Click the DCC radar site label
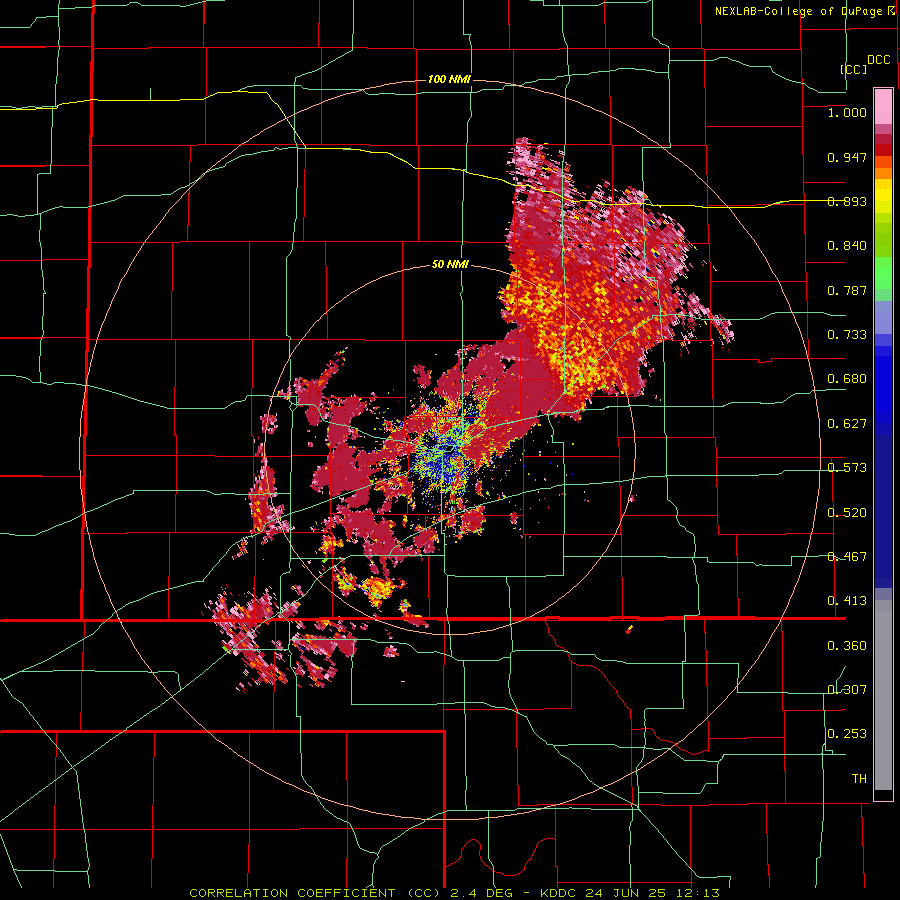900x900 pixels. (878, 60)
